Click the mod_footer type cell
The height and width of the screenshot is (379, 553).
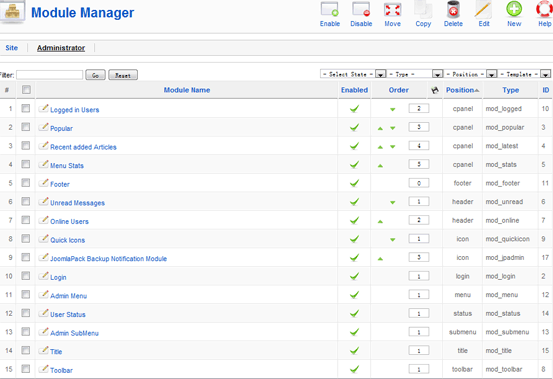[x=503, y=183]
